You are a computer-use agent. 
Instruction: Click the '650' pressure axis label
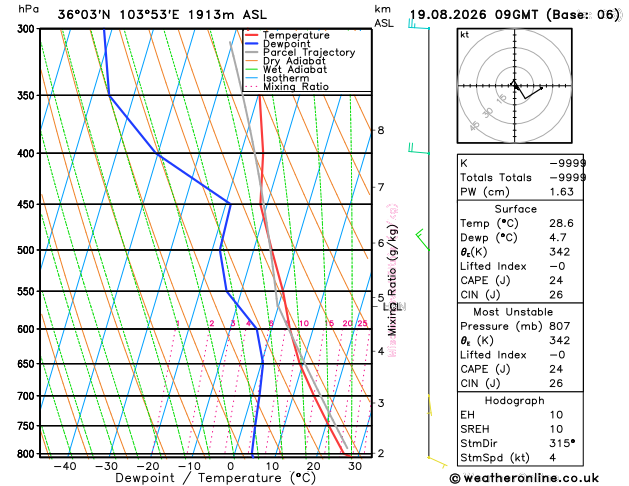click(x=28, y=364)
